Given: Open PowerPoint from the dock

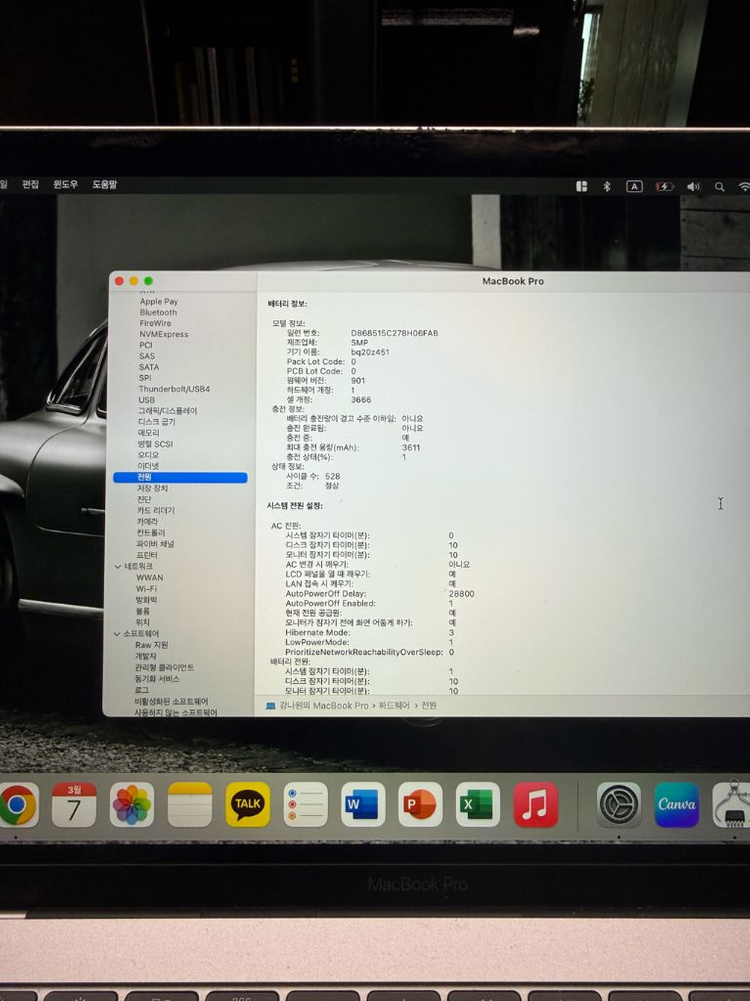Looking at the screenshot, I should (420, 804).
